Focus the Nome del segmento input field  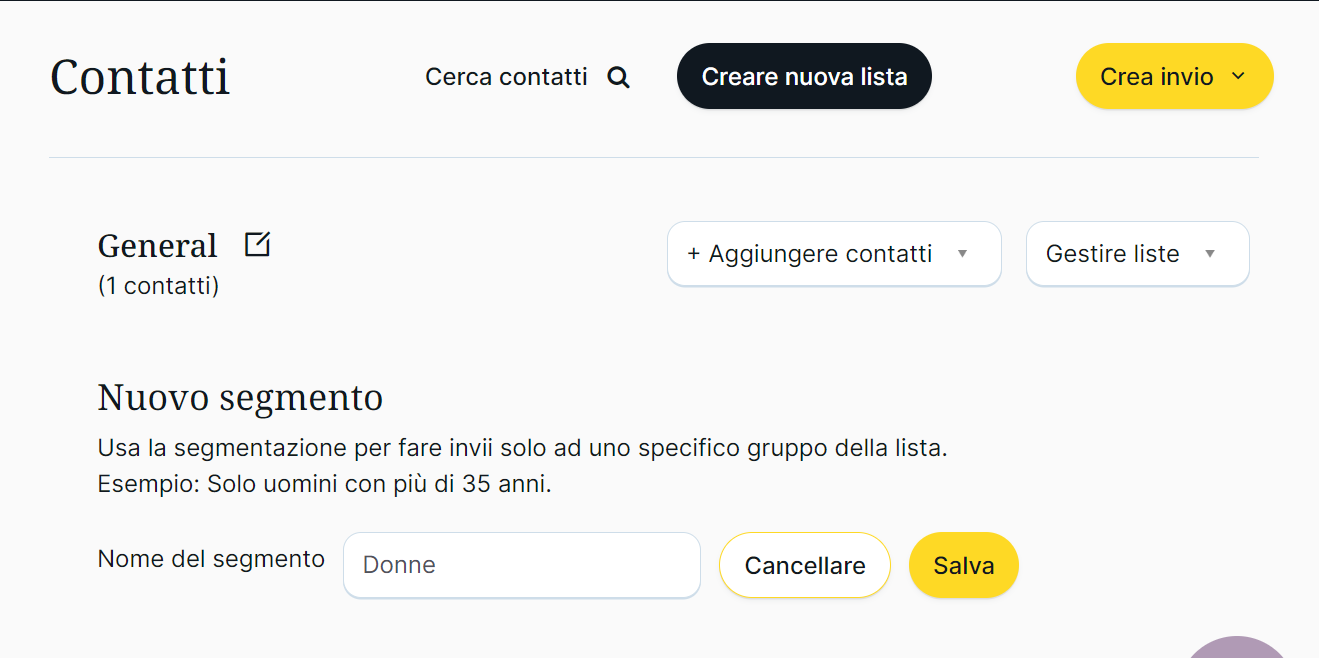[x=521, y=565]
